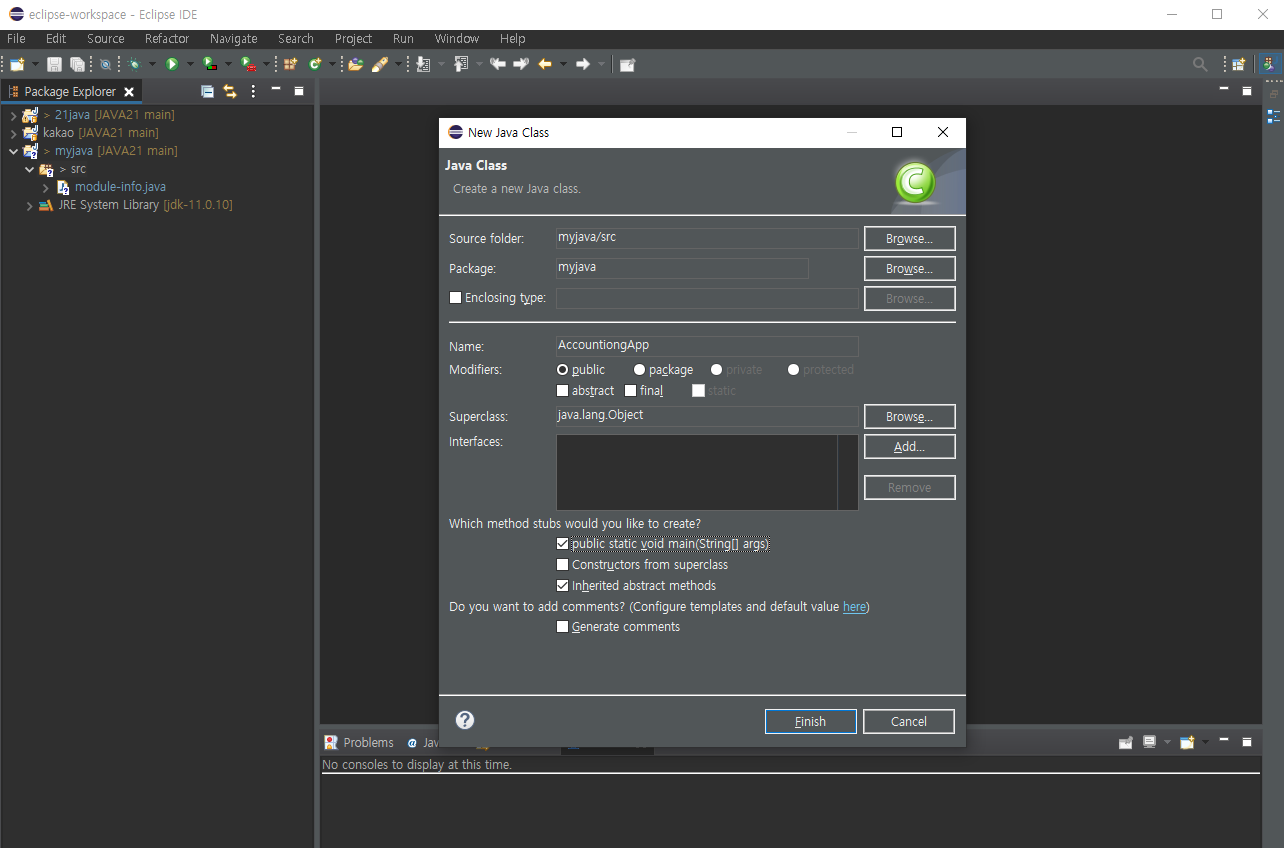The width and height of the screenshot is (1284, 848).
Task: Expand the kakao project node
Action: (12, 133)
